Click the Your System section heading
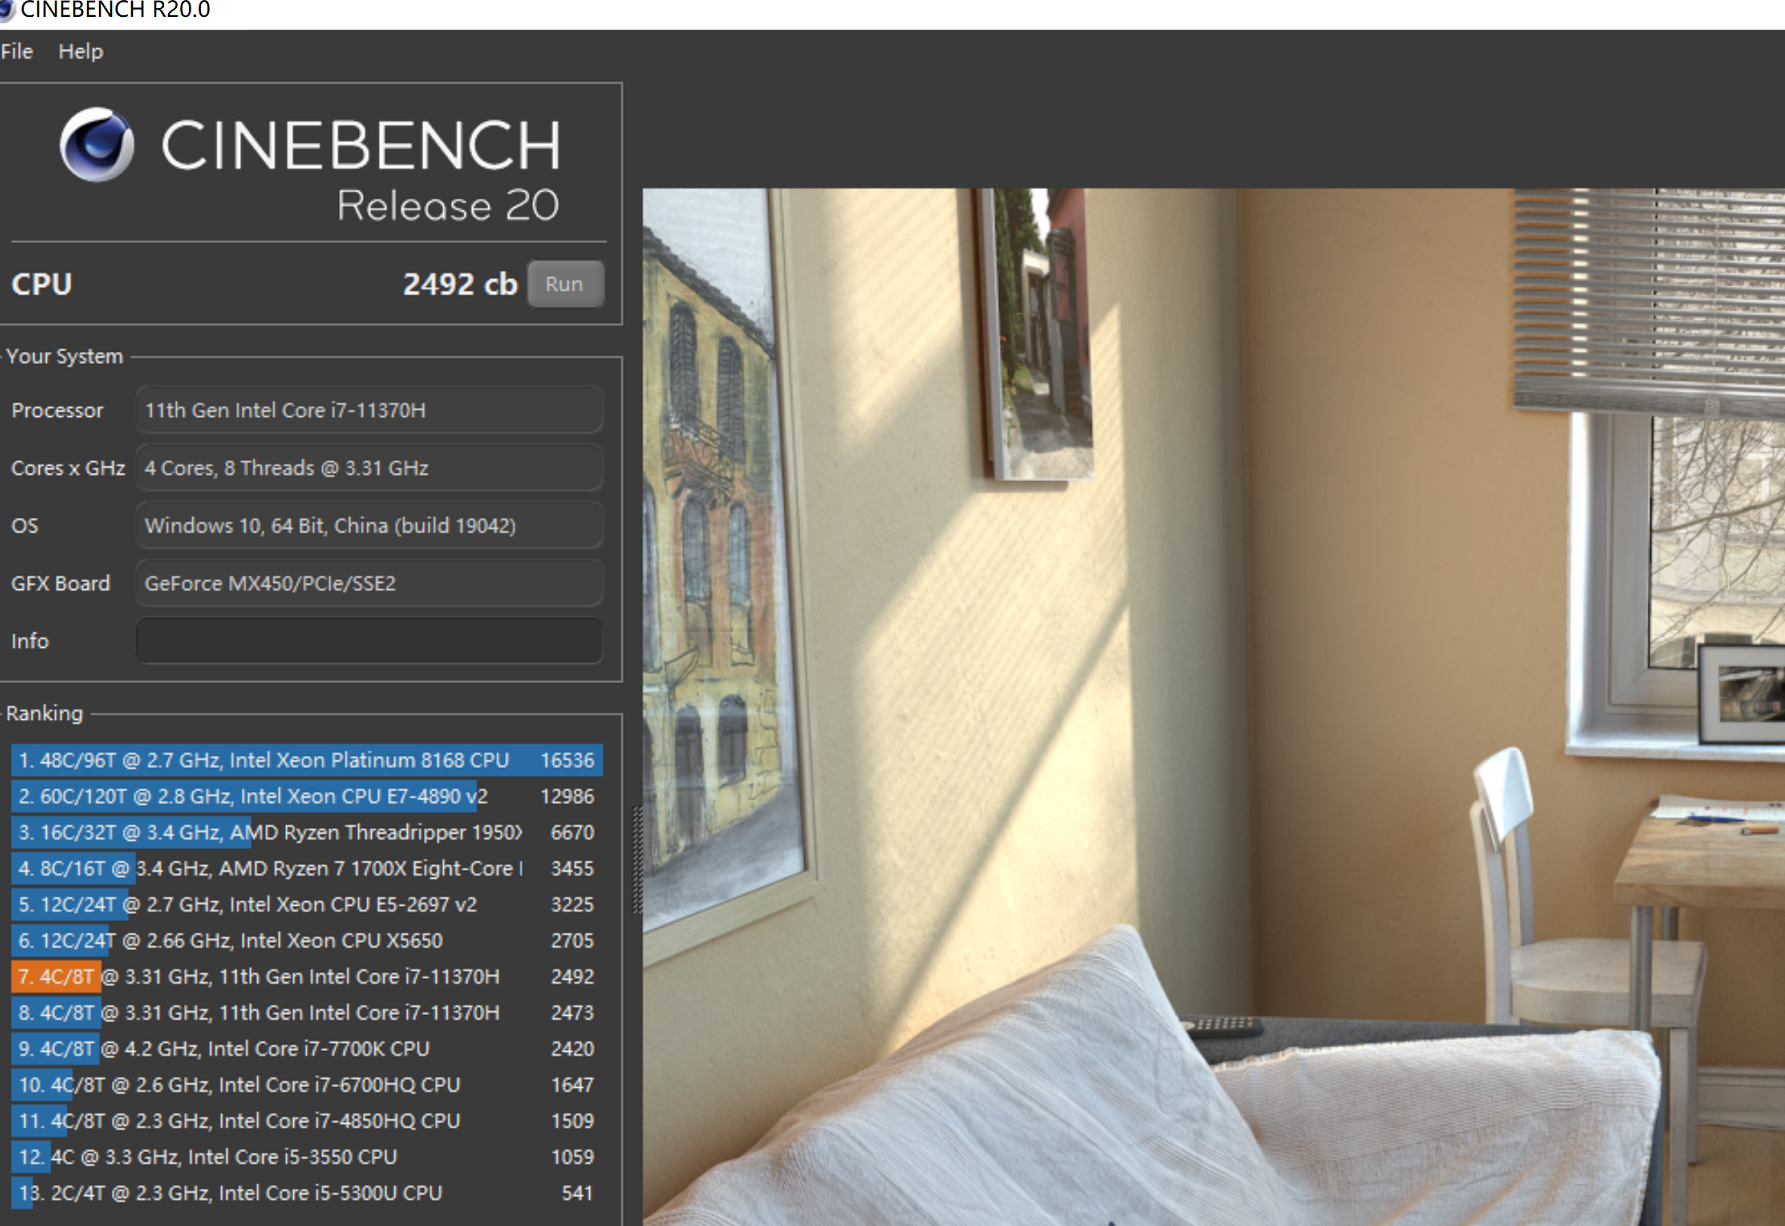Viewport: 1785px width, 1226px height. [64, 356]
